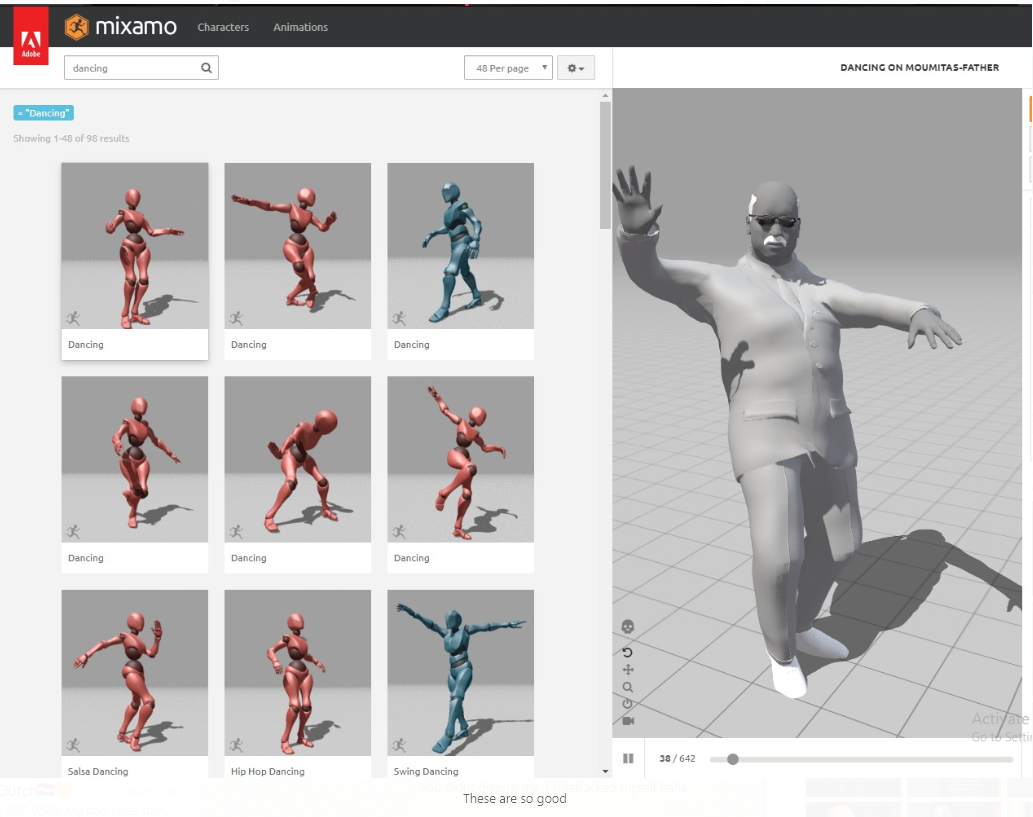1033x817 pixels.
Task: Open the 48 Per page dropdown
Action: [508, 68]
